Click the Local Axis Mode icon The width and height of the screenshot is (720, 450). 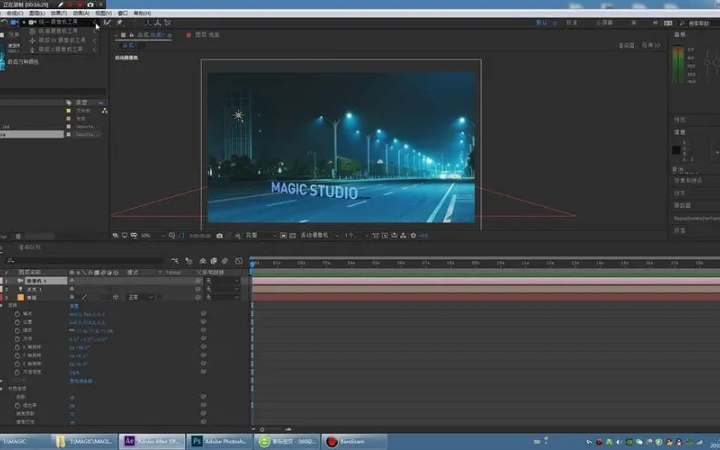pos(148,22)
